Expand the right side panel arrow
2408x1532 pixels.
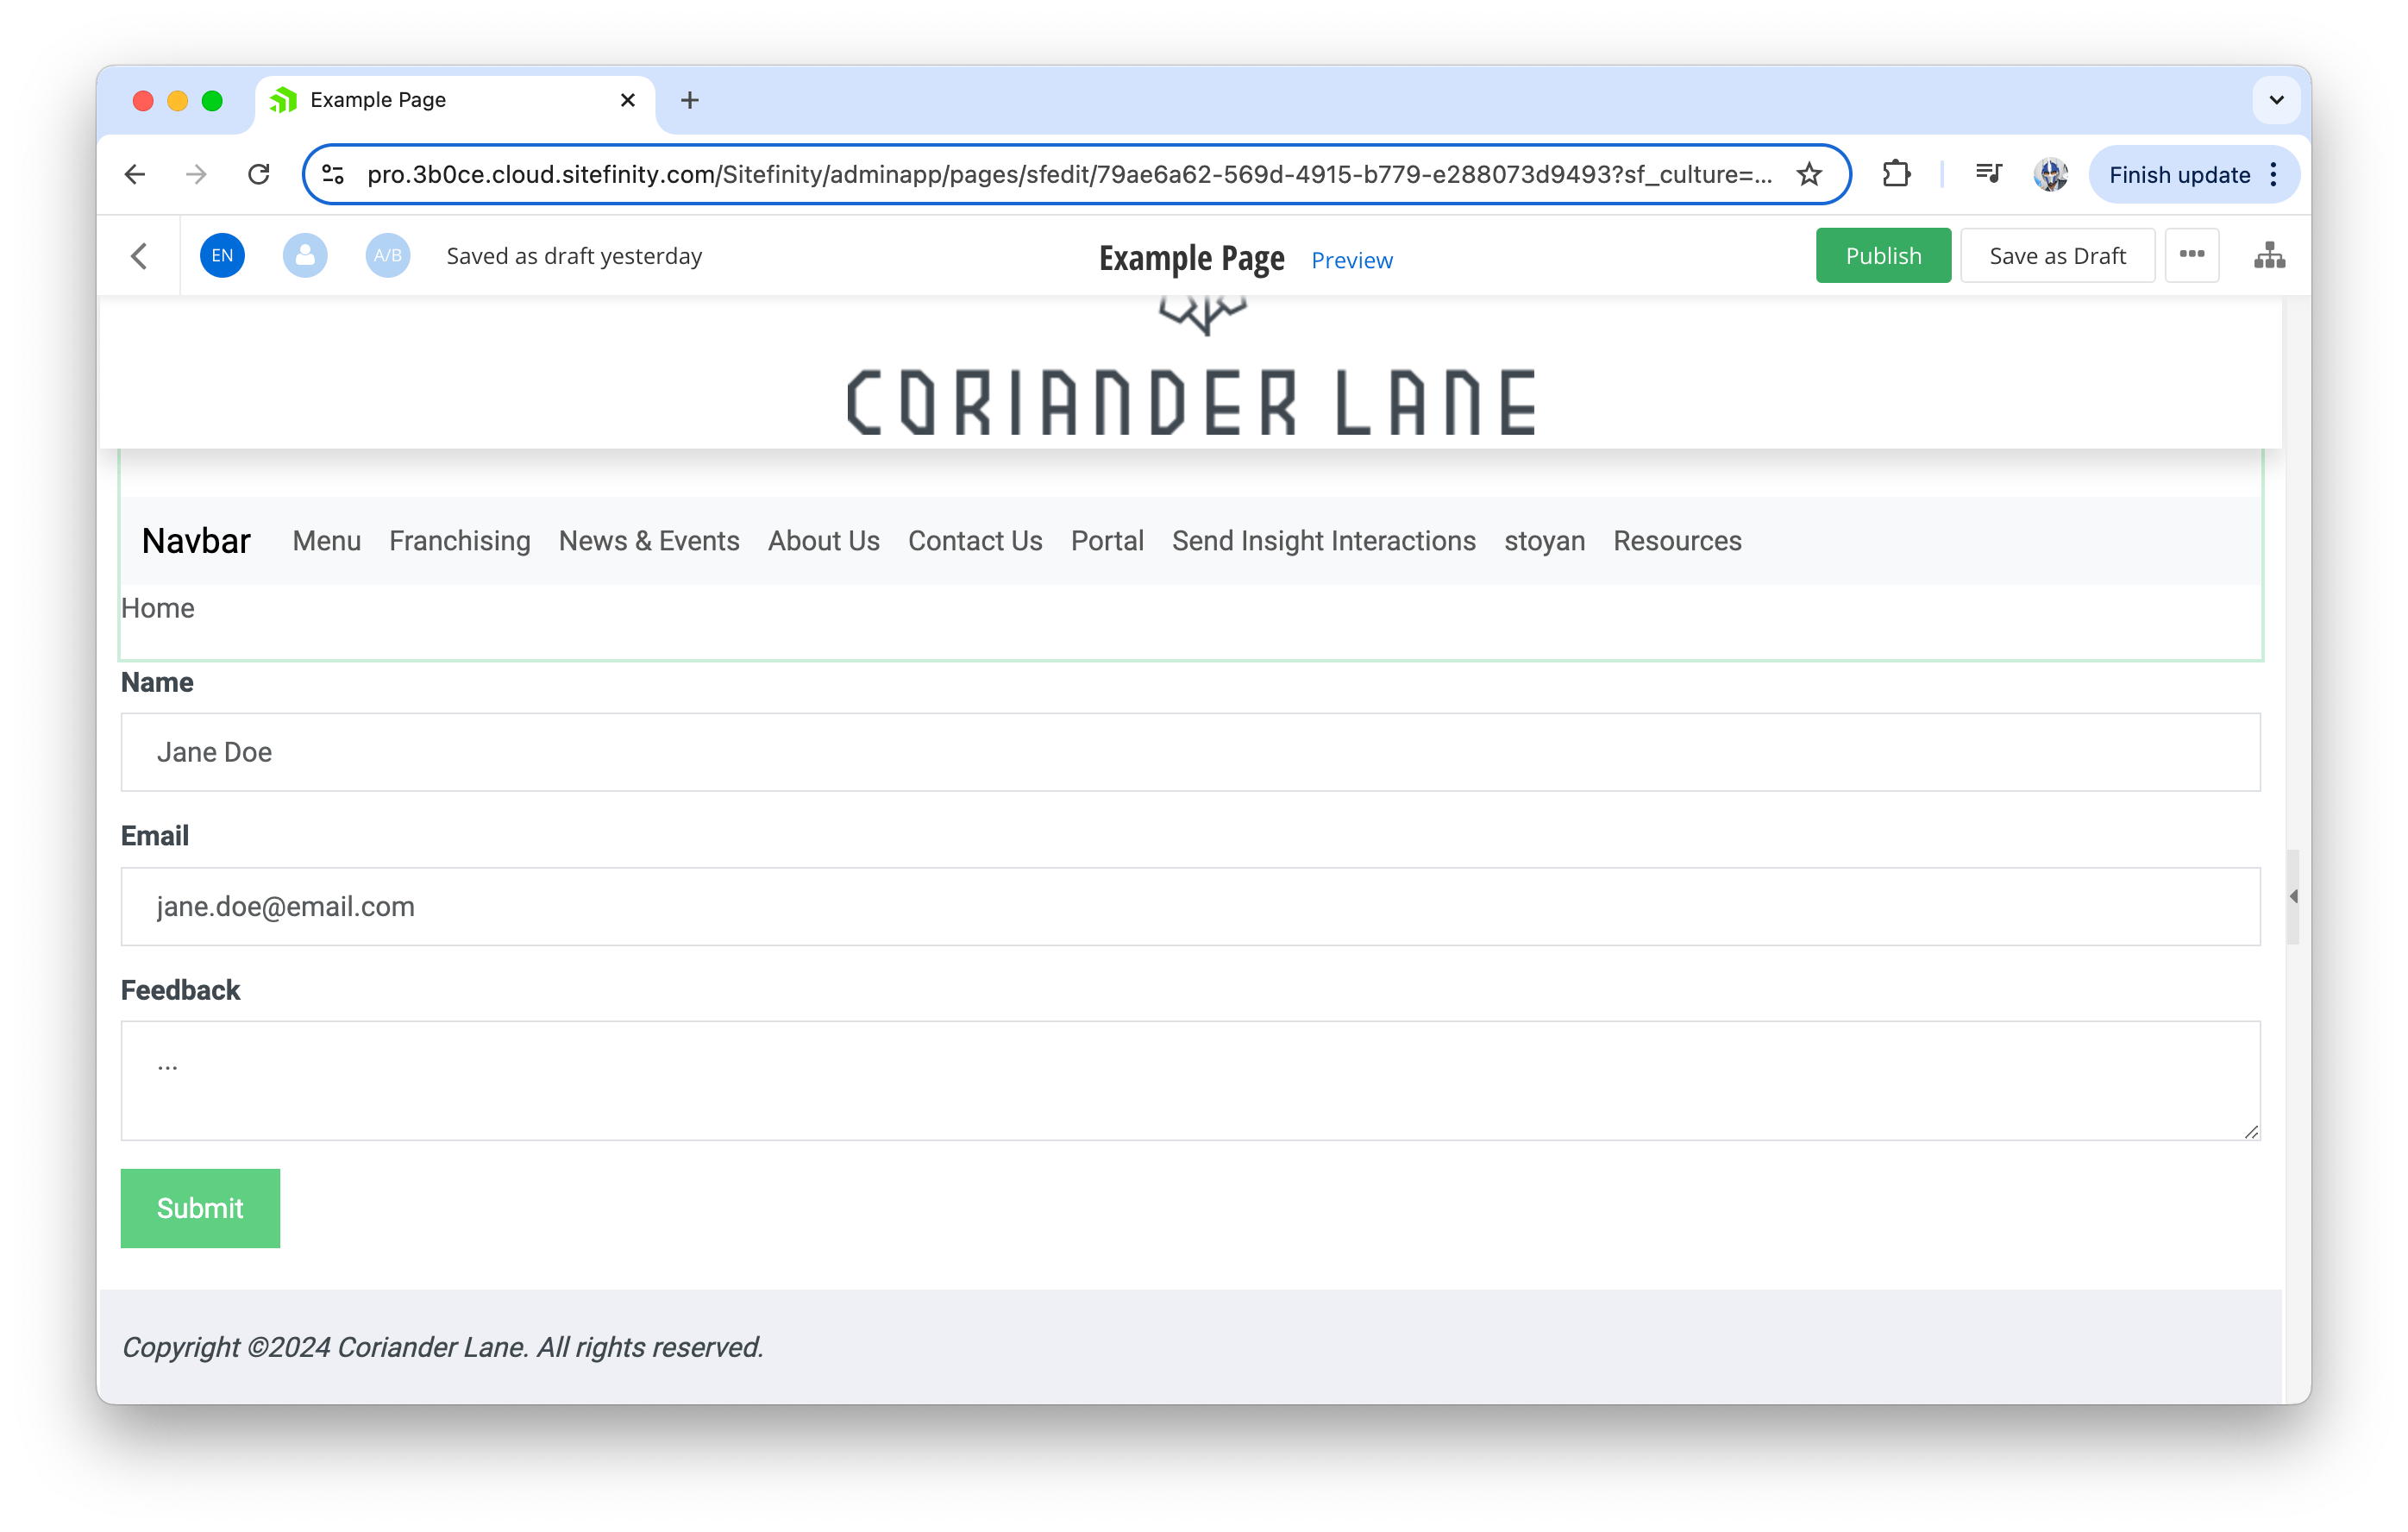click(x=2293, y=897)
